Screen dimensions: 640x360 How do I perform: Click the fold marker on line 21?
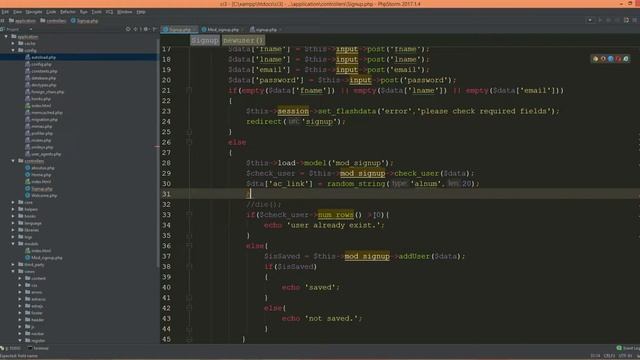tap(189, 90)
